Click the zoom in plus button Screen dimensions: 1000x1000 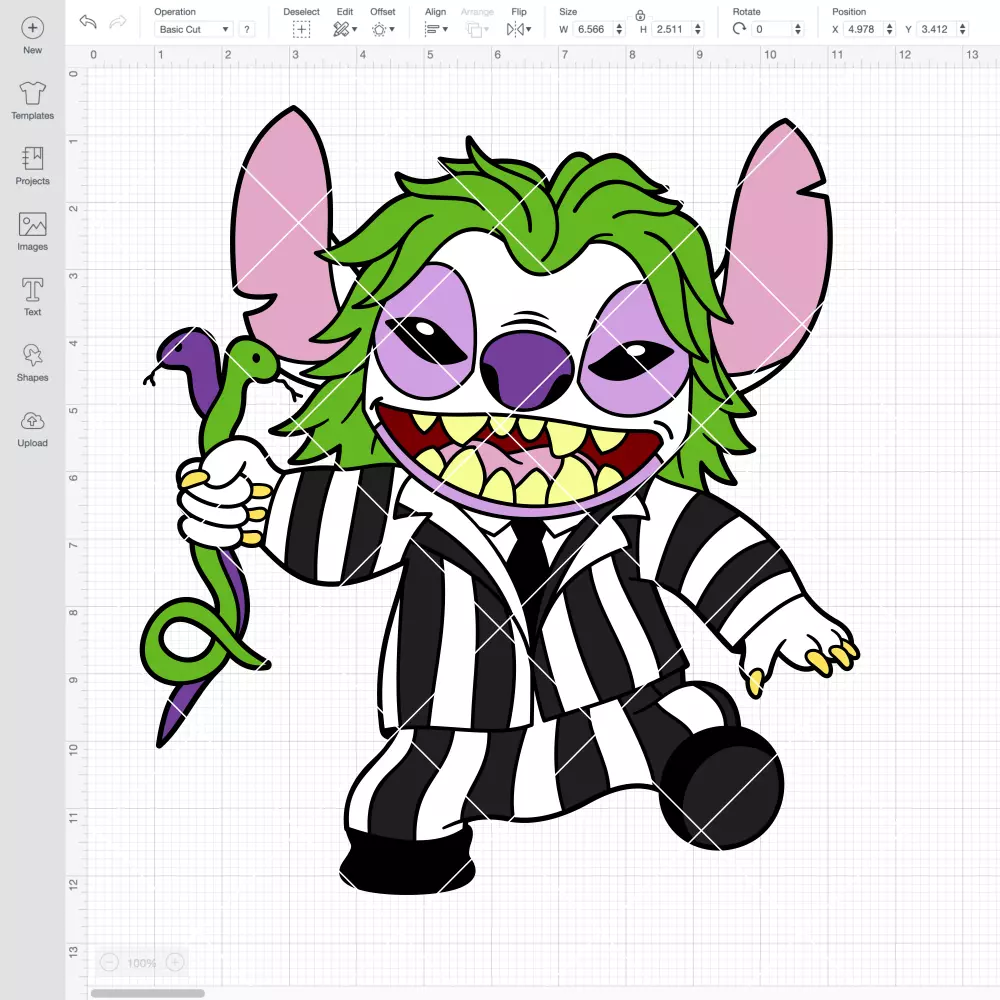pos(175,962)
